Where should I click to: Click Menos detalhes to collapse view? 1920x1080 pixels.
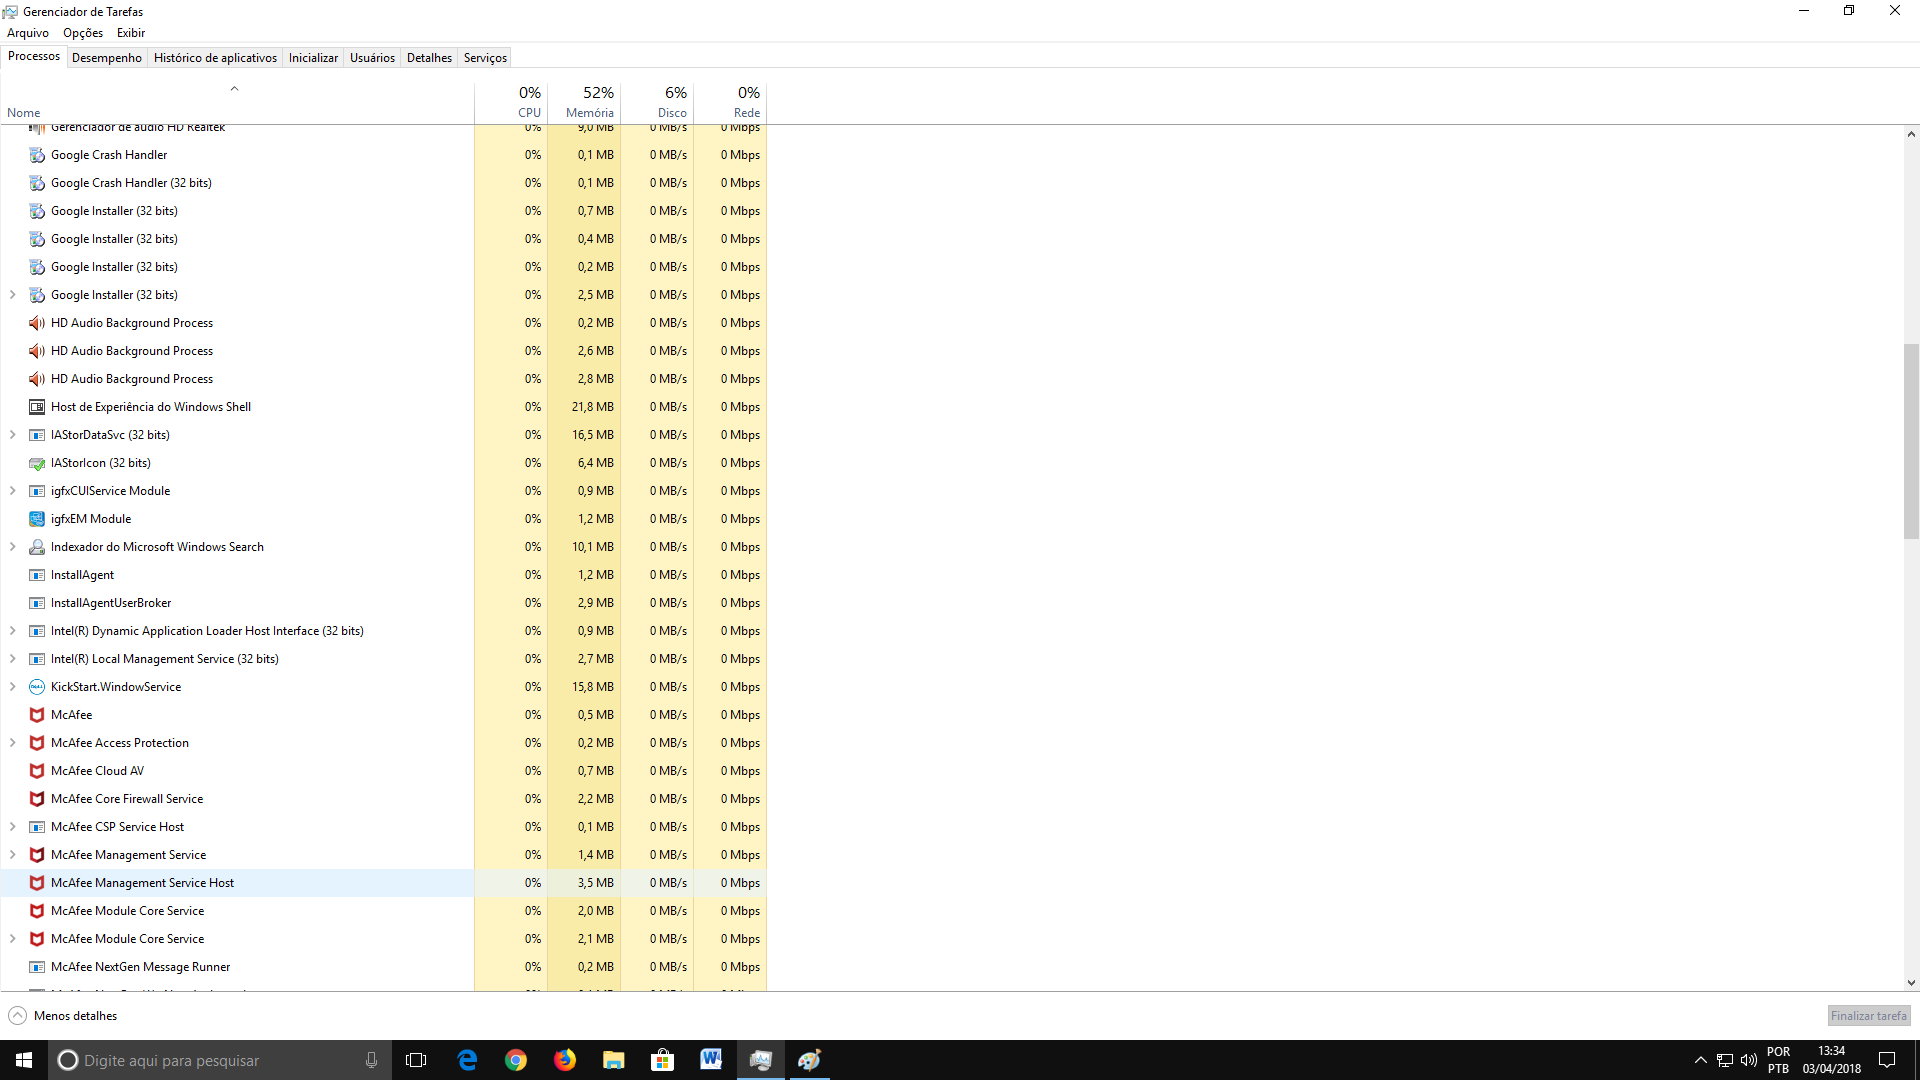63,1016
